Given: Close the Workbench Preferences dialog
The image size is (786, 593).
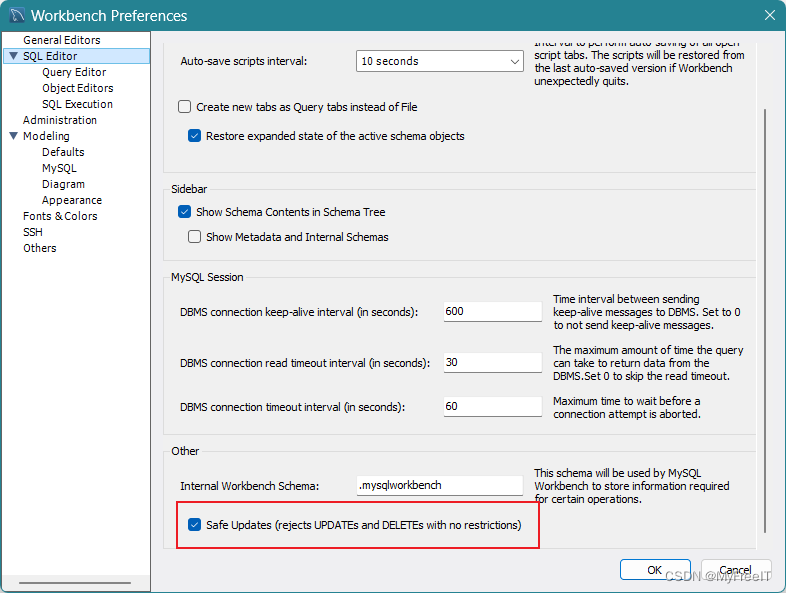Looking at the screenshot, I should [x=769, y=16].
